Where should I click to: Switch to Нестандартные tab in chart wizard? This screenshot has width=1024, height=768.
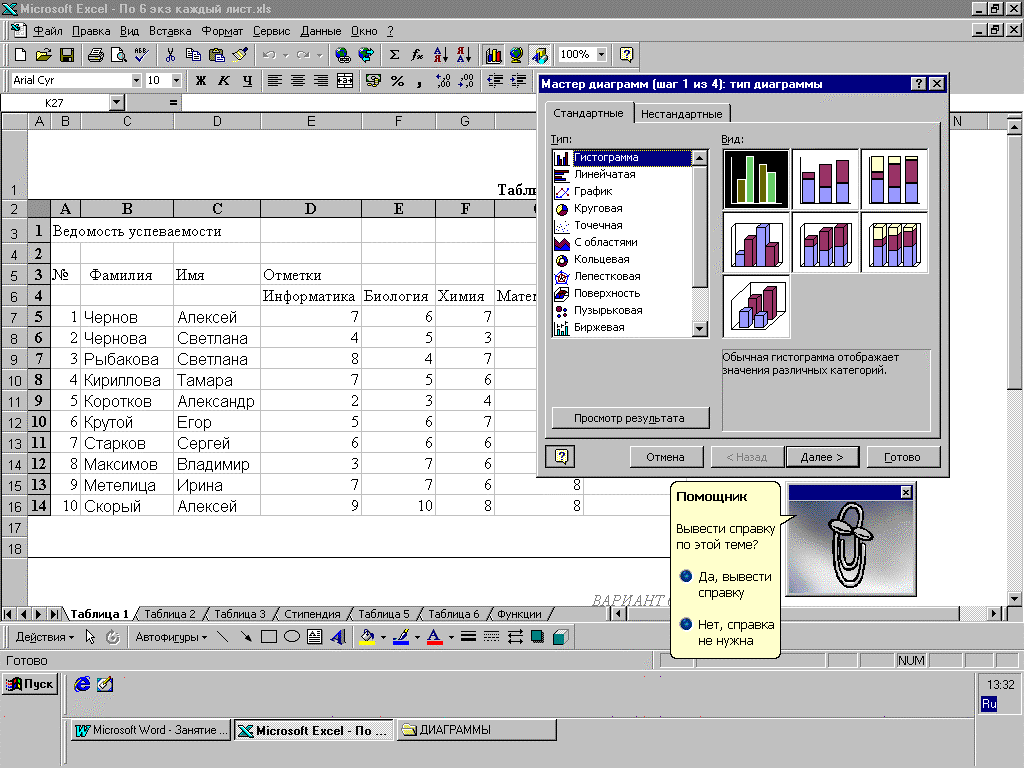click(x=681, y=114)
